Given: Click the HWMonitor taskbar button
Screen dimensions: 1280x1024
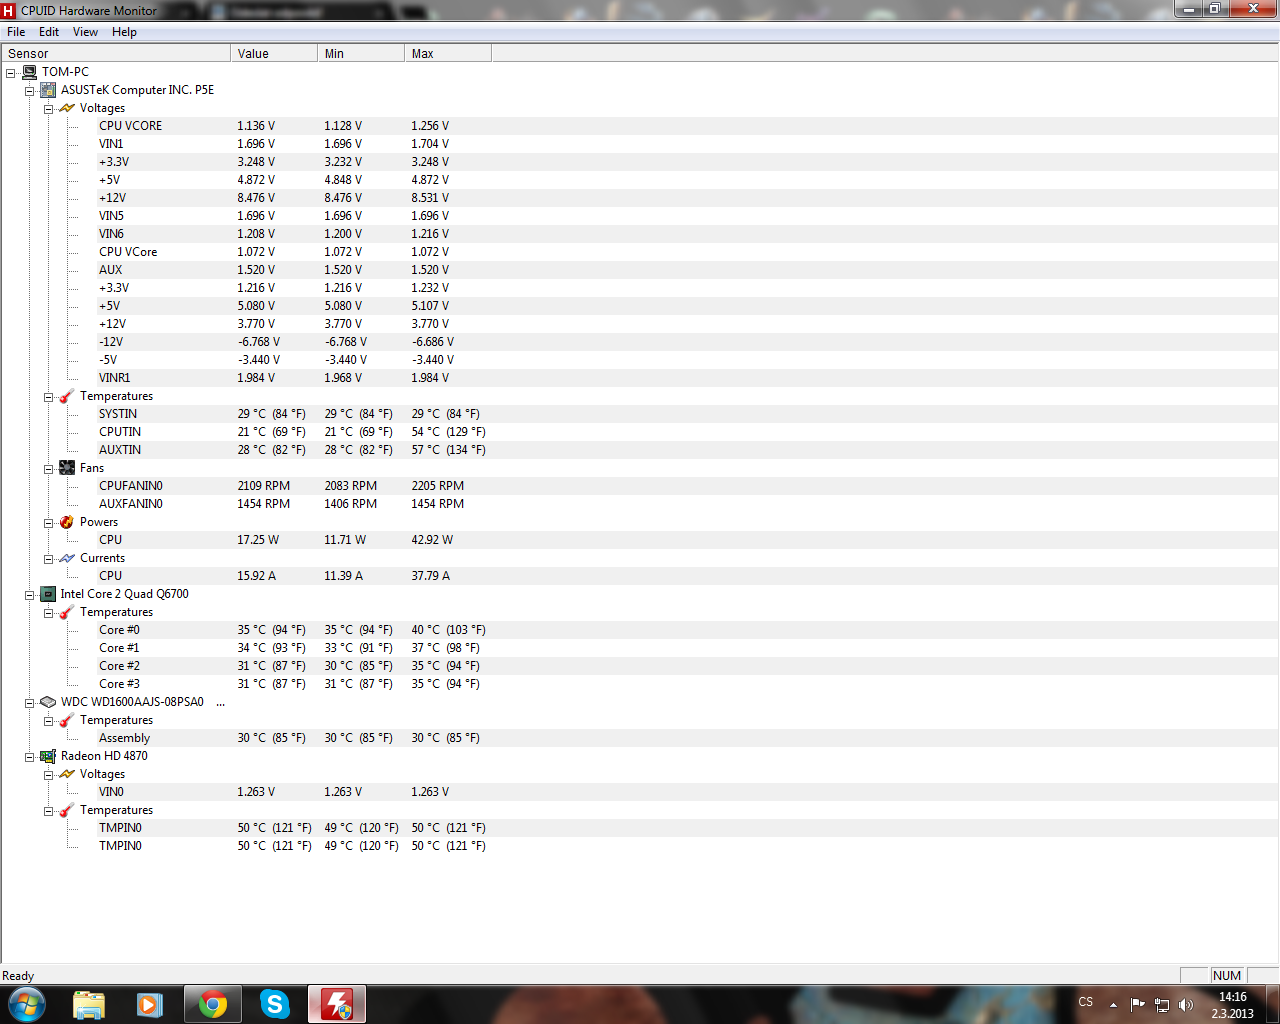Looking at the screenshot, I should [336, 1004].
